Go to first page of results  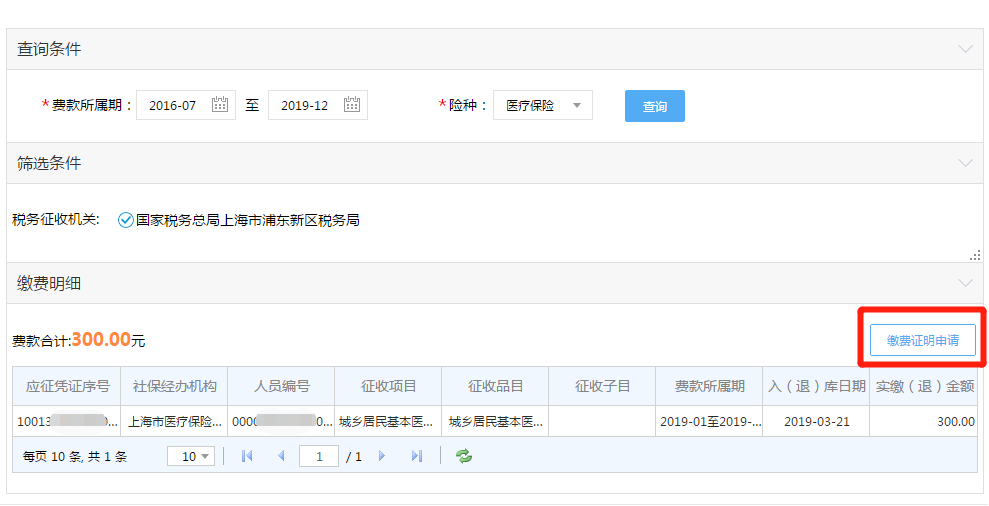tap(247, 456)
